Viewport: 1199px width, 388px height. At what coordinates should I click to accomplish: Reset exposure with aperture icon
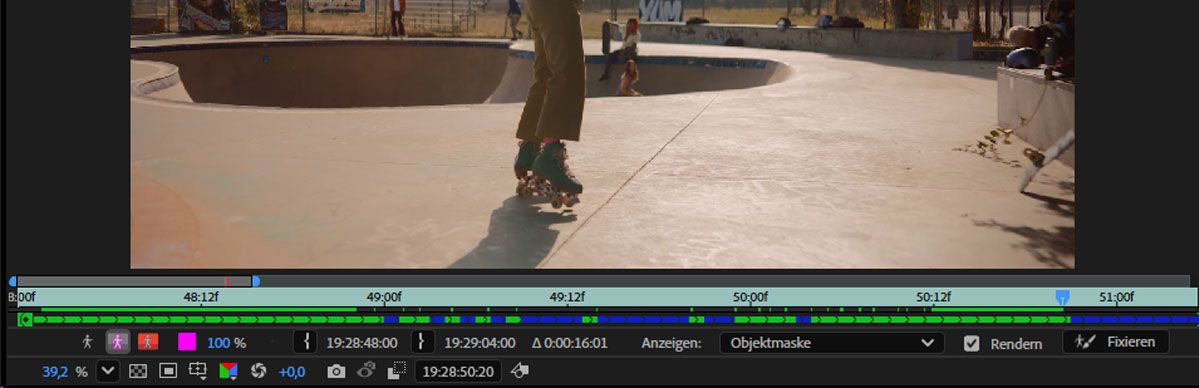click(x=258, y=372)
